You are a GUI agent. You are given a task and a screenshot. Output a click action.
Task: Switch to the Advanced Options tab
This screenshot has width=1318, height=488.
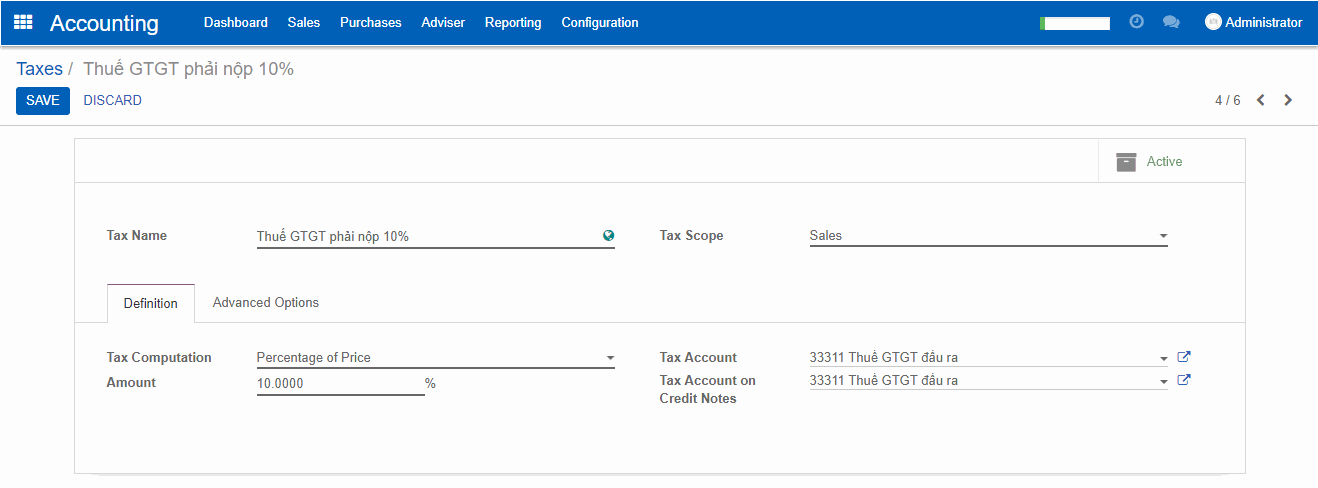point(266,303)
